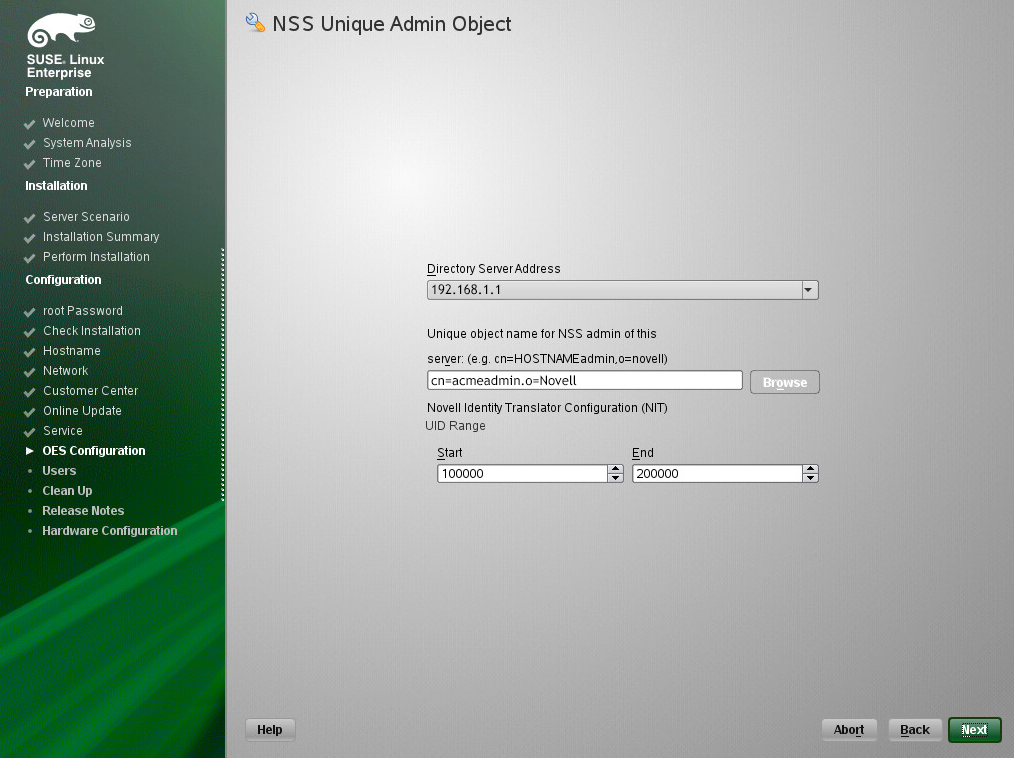Select Hardware Configuration step in sidebar
This screenshot has width=1014, height=758.
pos(110,531)
